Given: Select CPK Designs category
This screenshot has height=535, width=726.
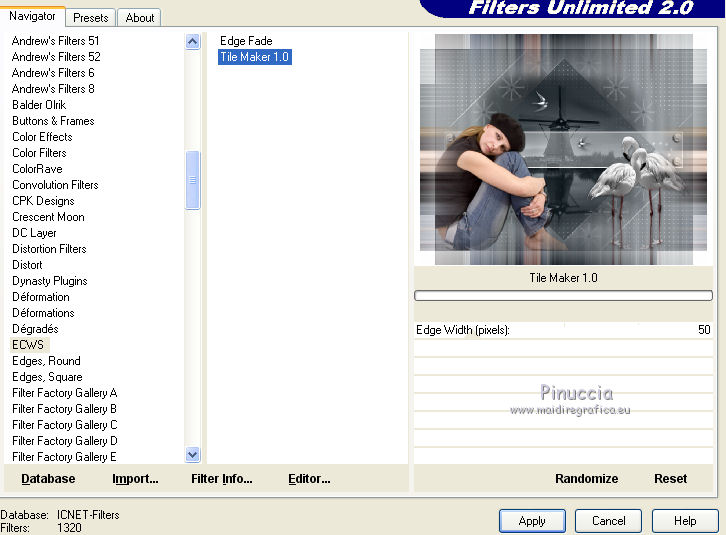Looking at the screenshot, I should point(44,201).
